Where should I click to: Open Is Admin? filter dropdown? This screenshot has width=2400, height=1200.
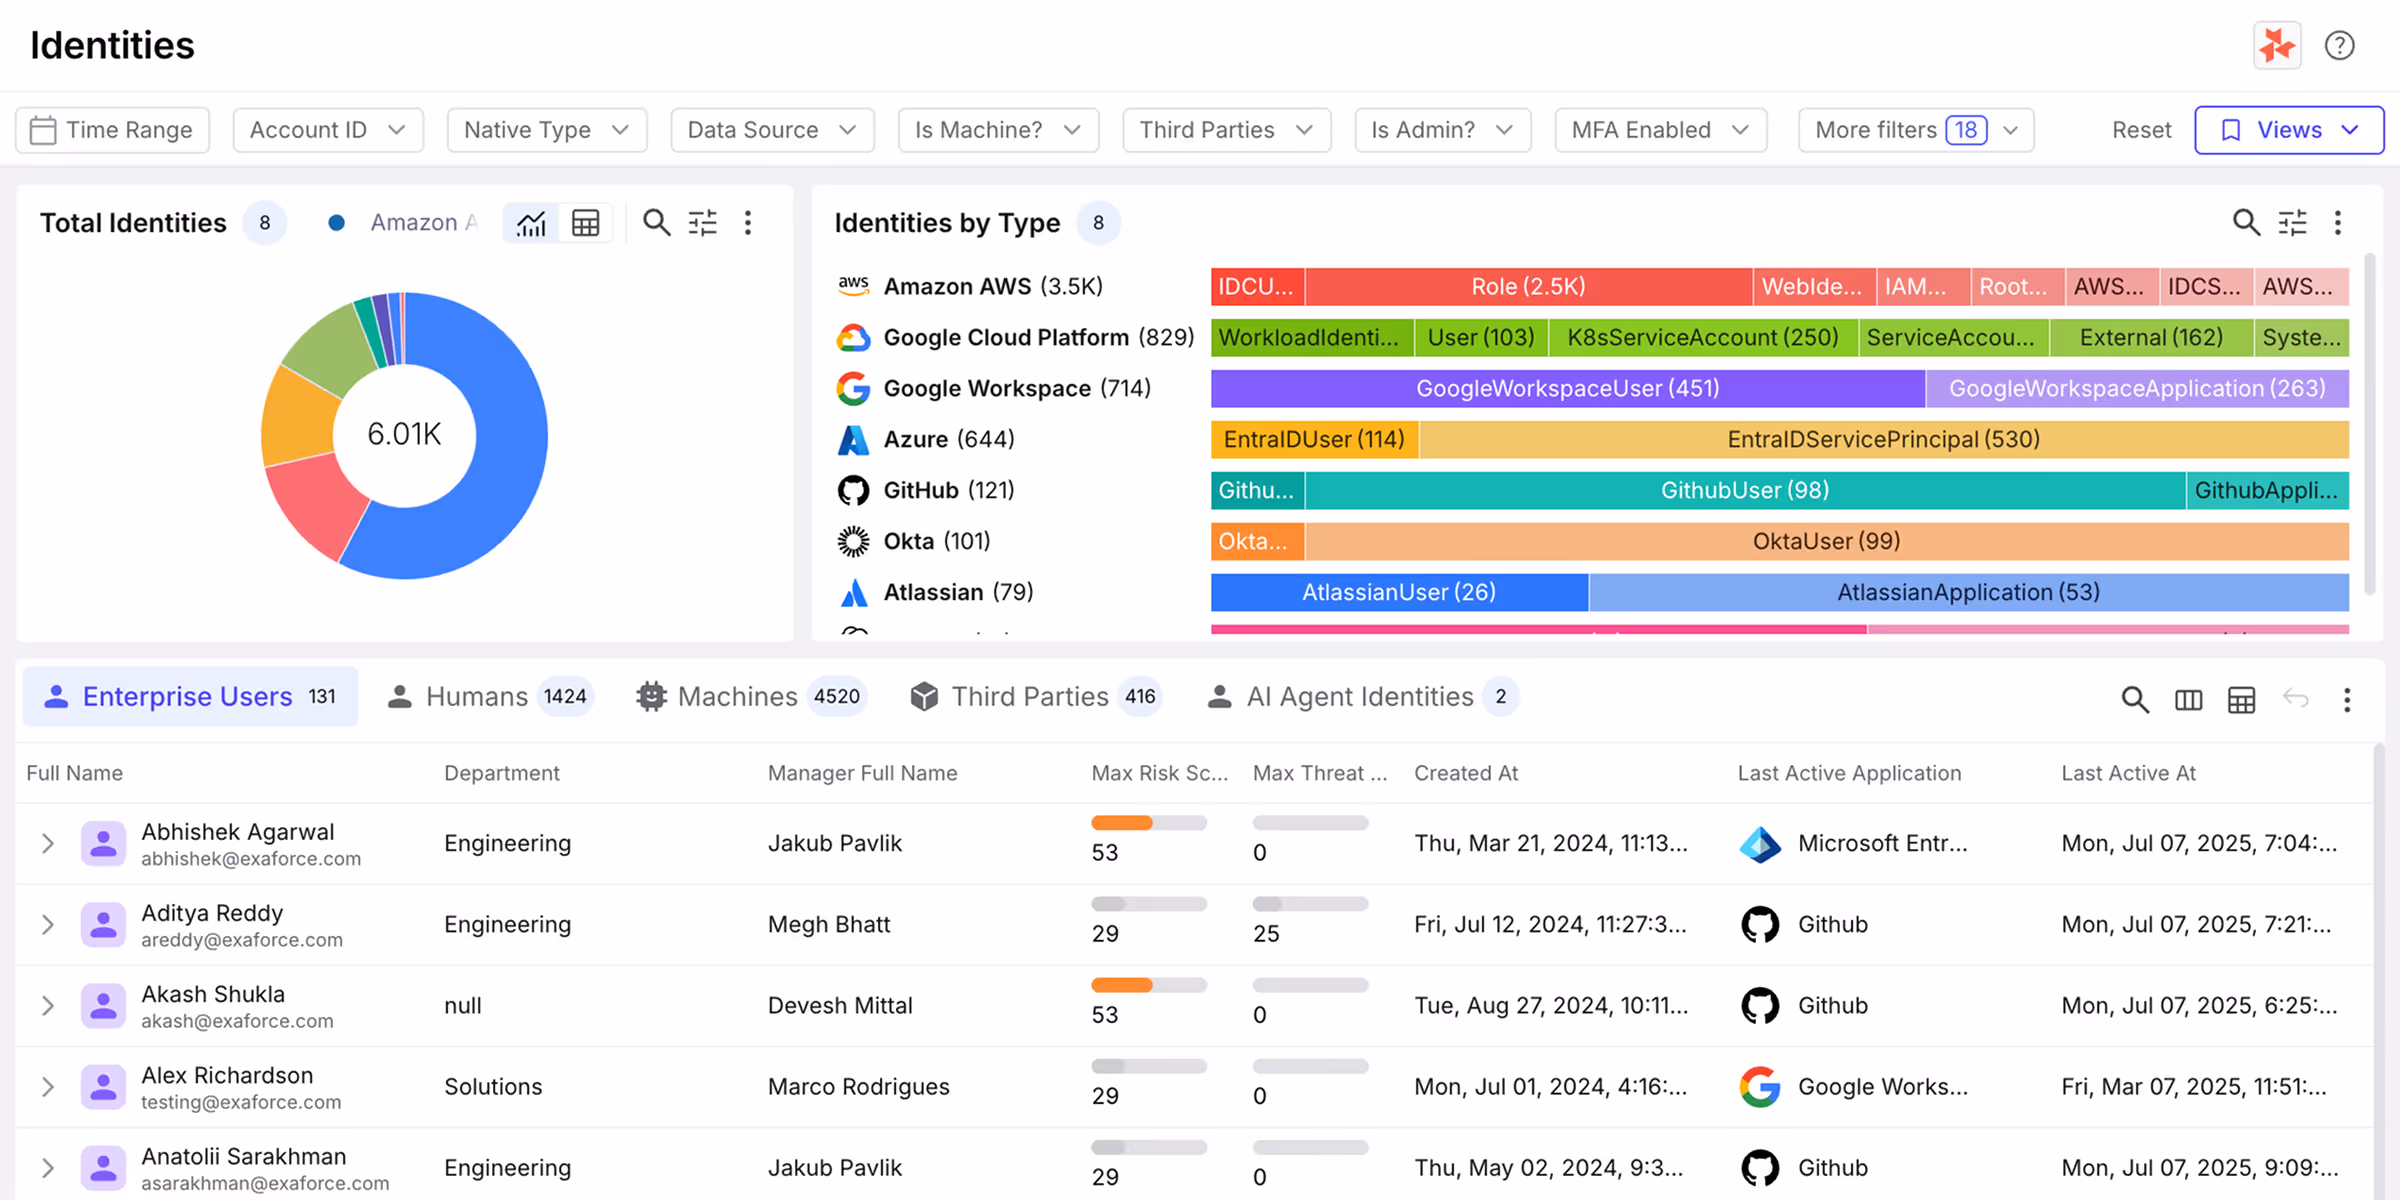pyautogui.click(x=1442, y=130)
